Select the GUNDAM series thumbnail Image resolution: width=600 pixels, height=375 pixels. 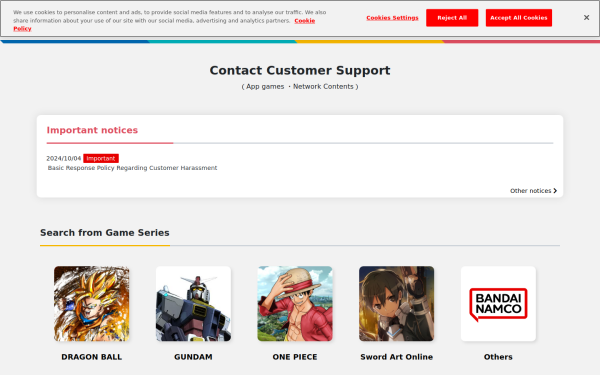pyautogui.click(x=193, y=304)
